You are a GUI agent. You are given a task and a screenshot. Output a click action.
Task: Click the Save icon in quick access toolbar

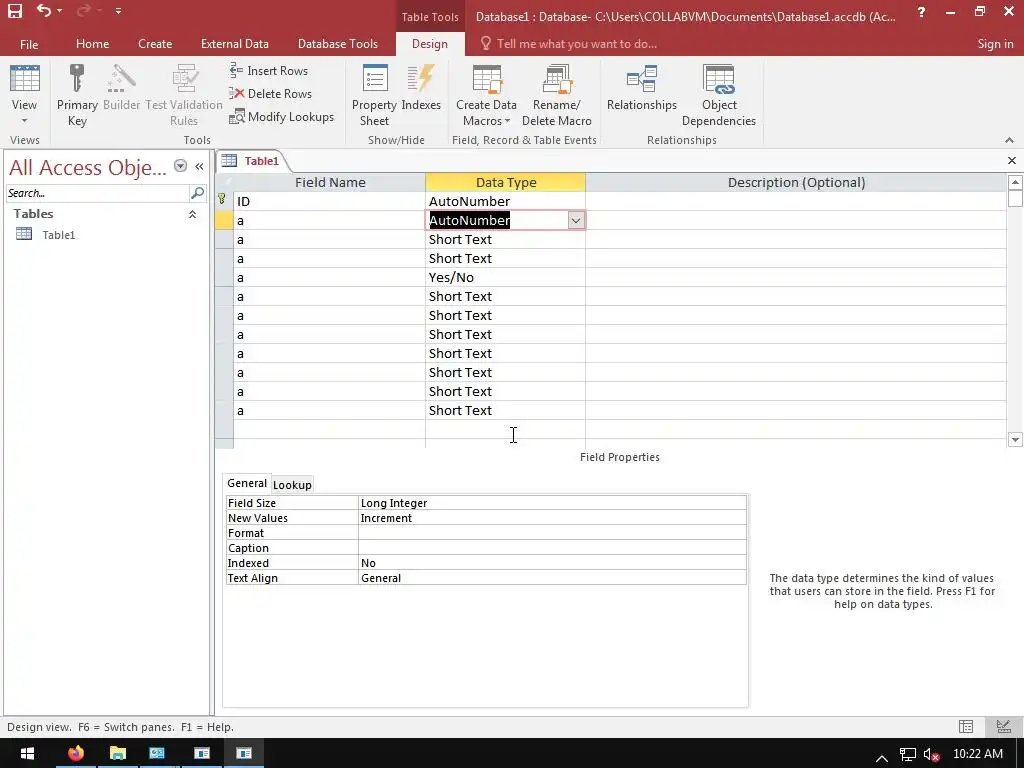point(14,11)
